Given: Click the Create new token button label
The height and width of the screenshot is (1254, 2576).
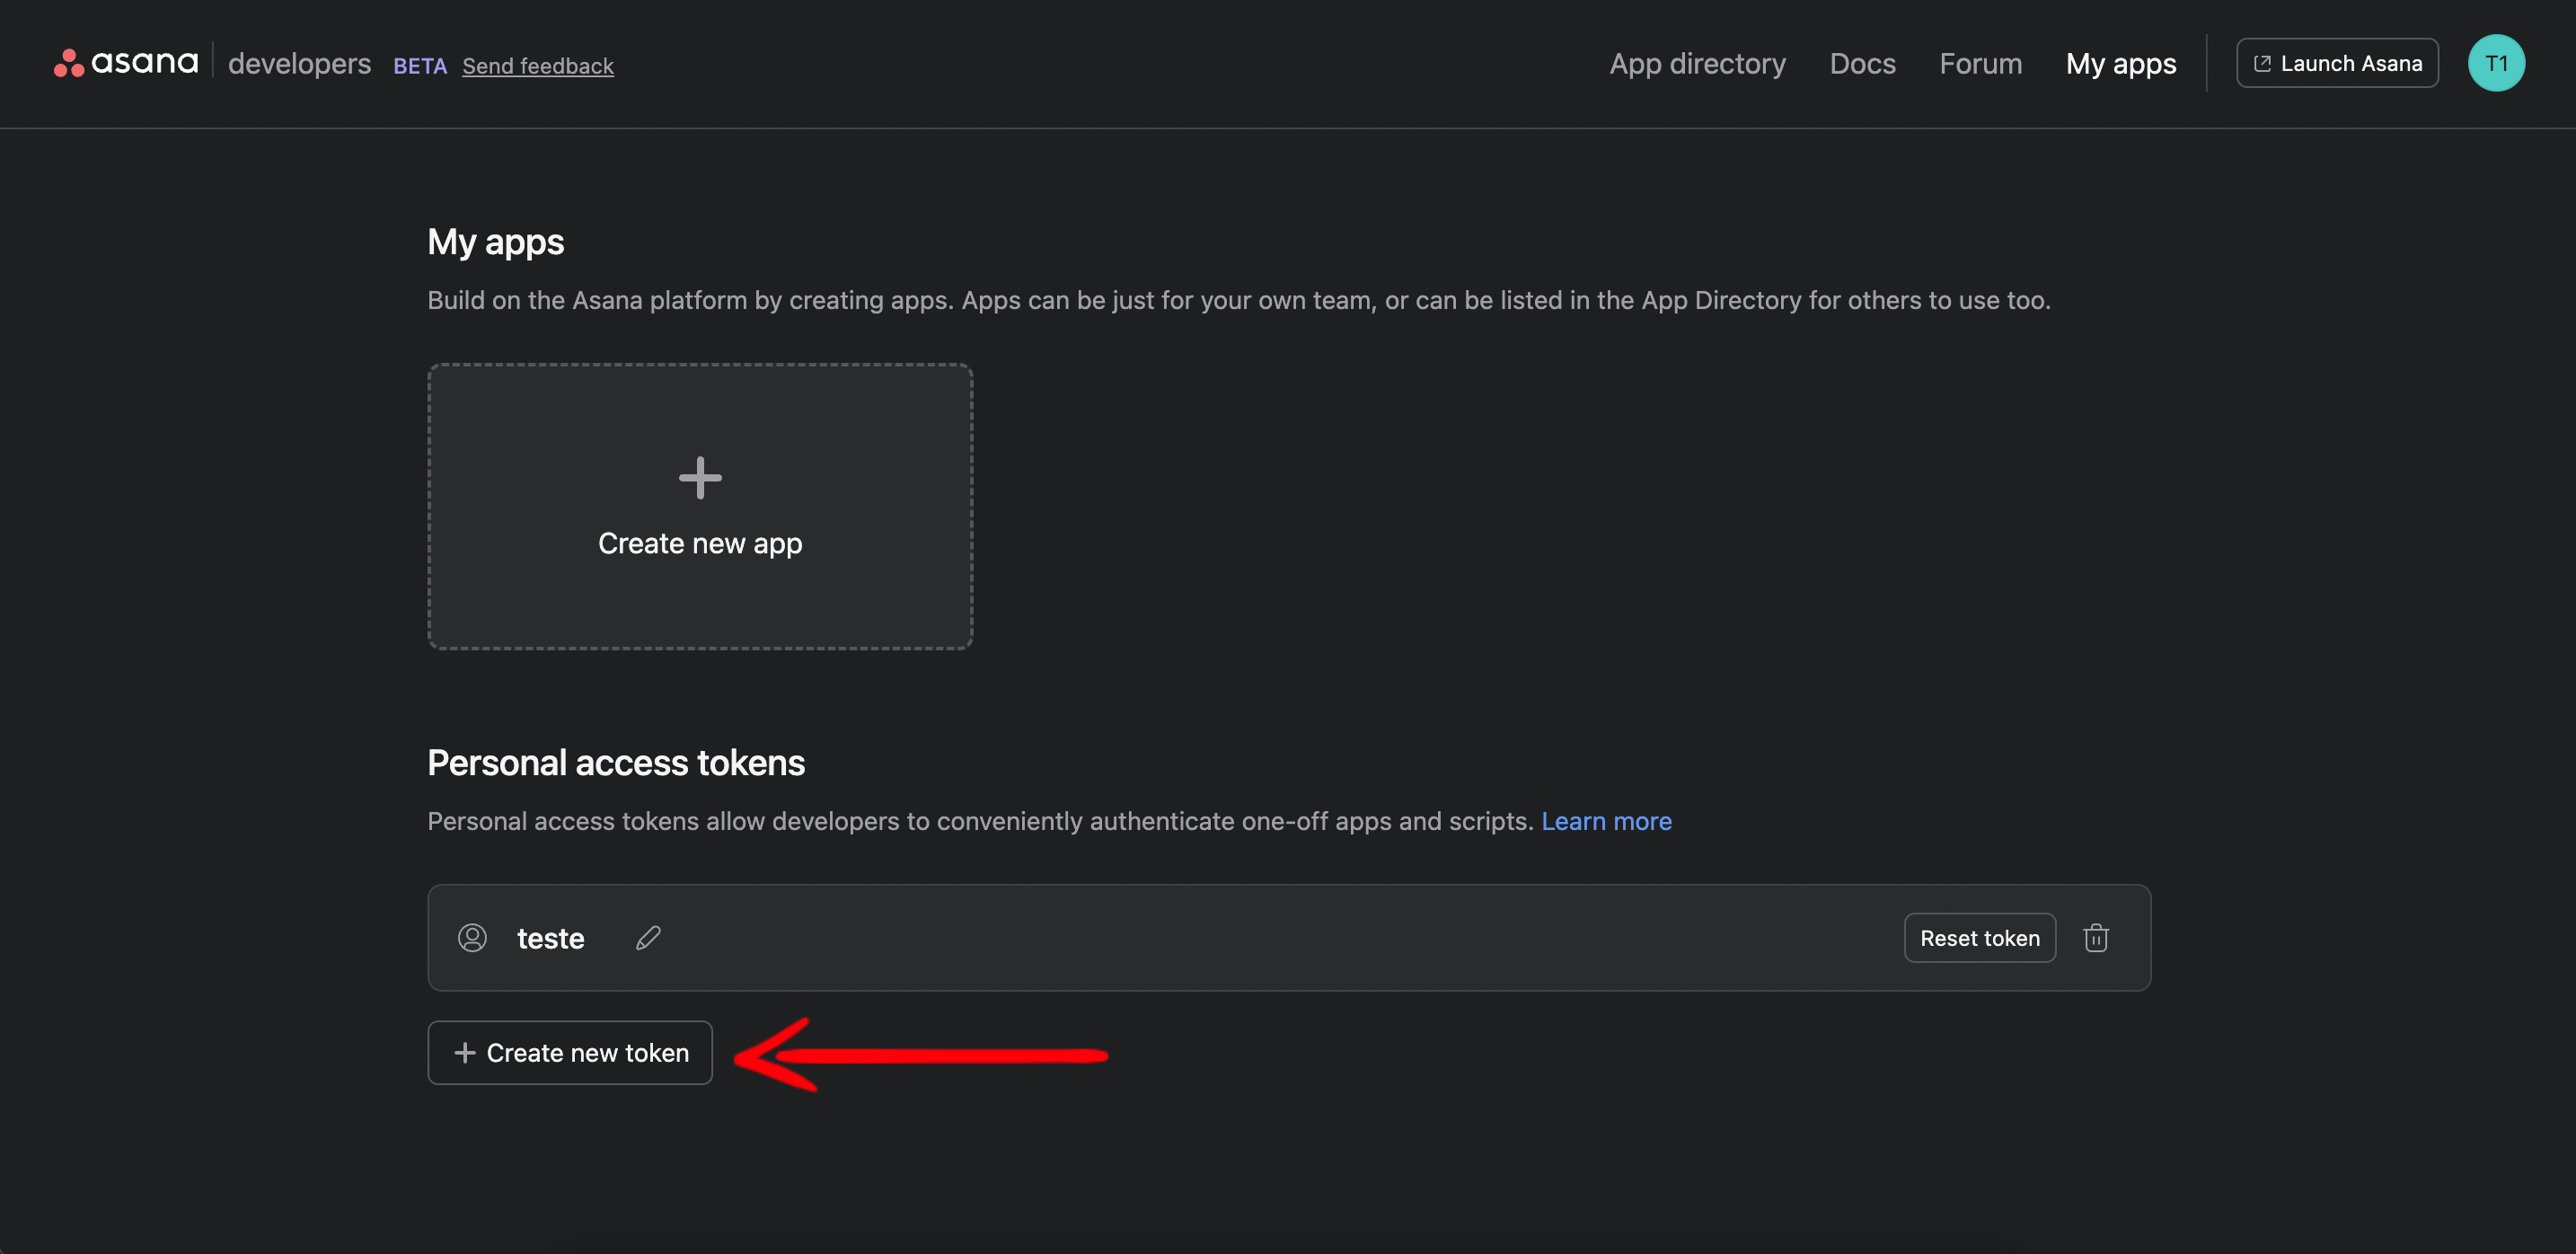Looking at the screenshot, I should (588, 1053).
